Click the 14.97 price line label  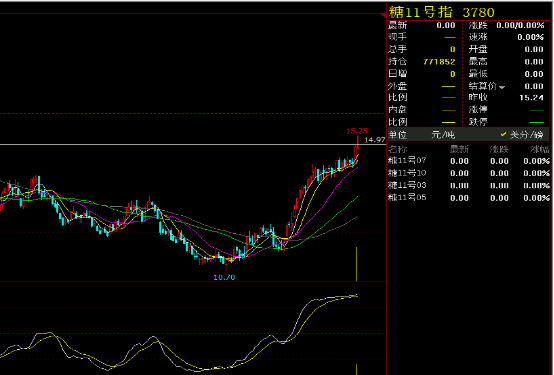(375, 140)
